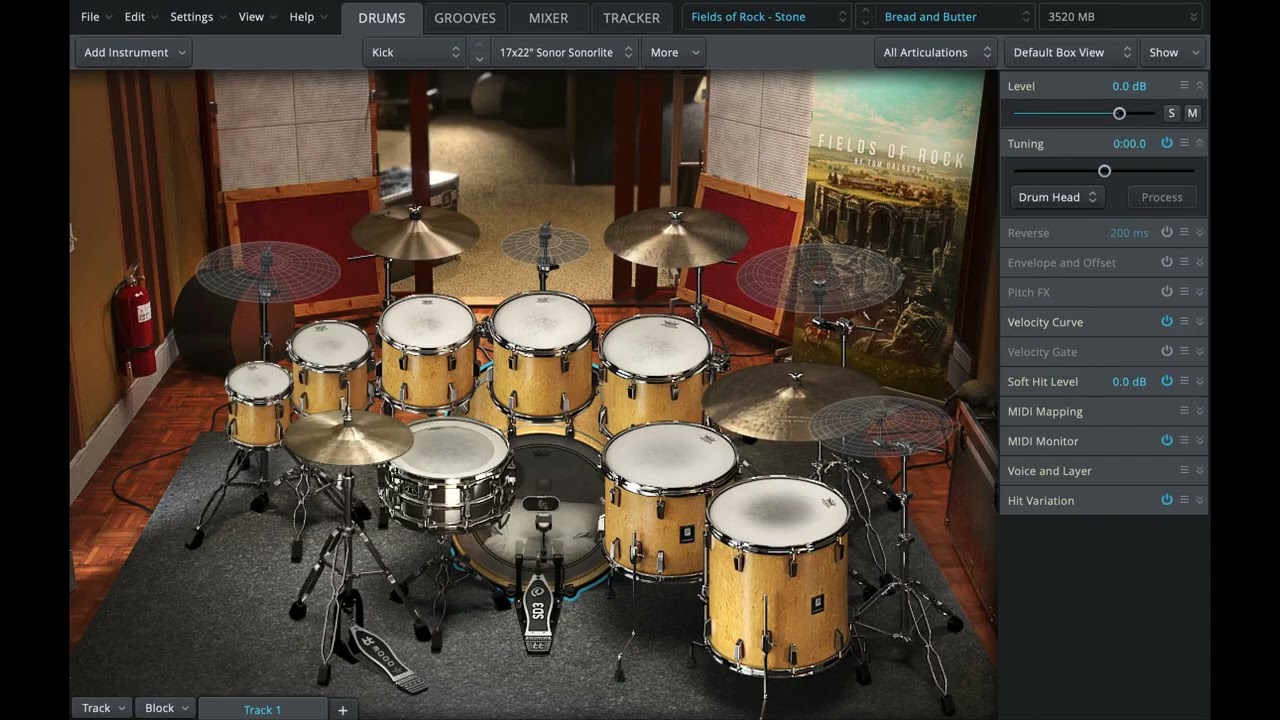This screenshot has width=1280, height=720.
Task: Enable the Reverse power toggle
Action: 1166,232
